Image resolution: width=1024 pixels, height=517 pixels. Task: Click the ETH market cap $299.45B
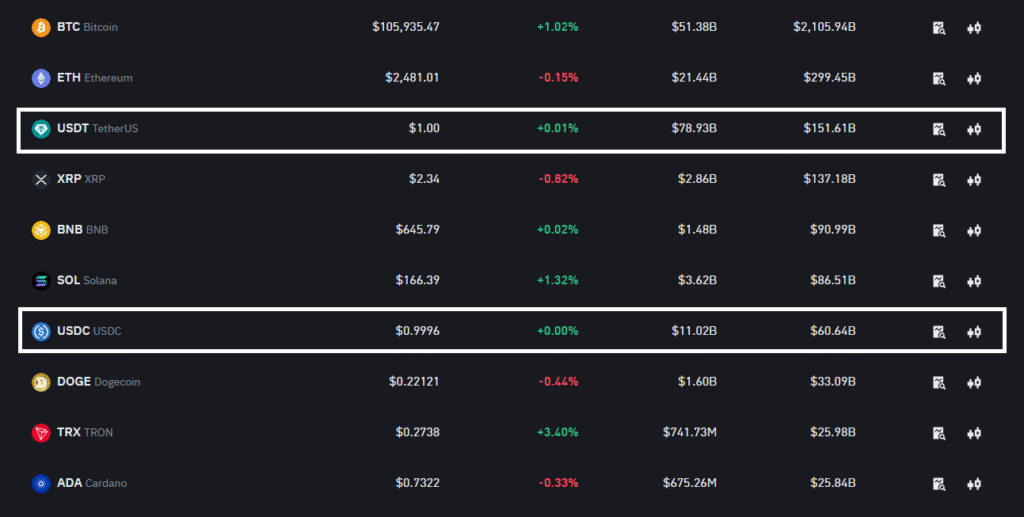click(x=829, y=78)
